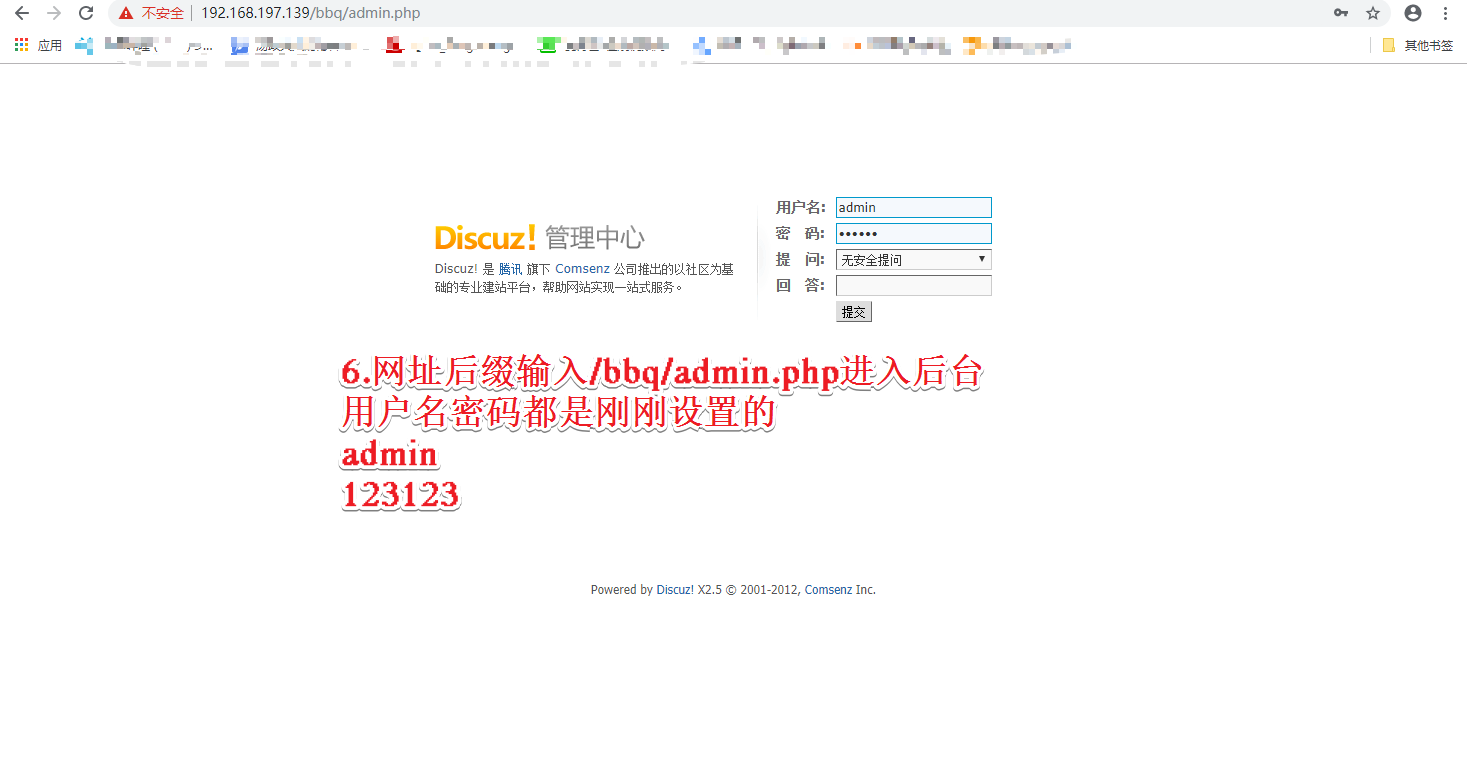Click the 密码 password field
This screenshot has width=1467, height=760.
(914, 234)
